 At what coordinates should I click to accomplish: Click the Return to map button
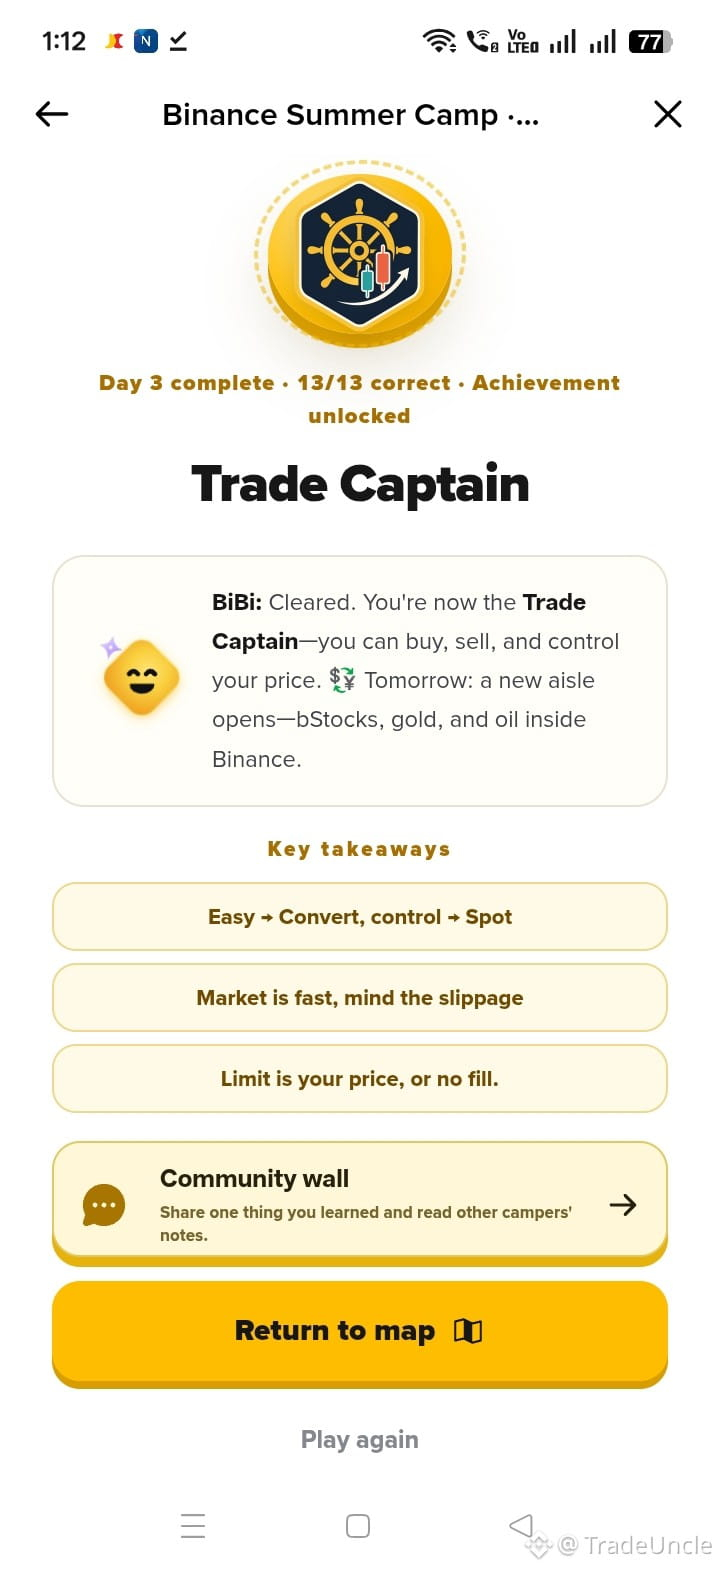click(x=360, y=1333)
